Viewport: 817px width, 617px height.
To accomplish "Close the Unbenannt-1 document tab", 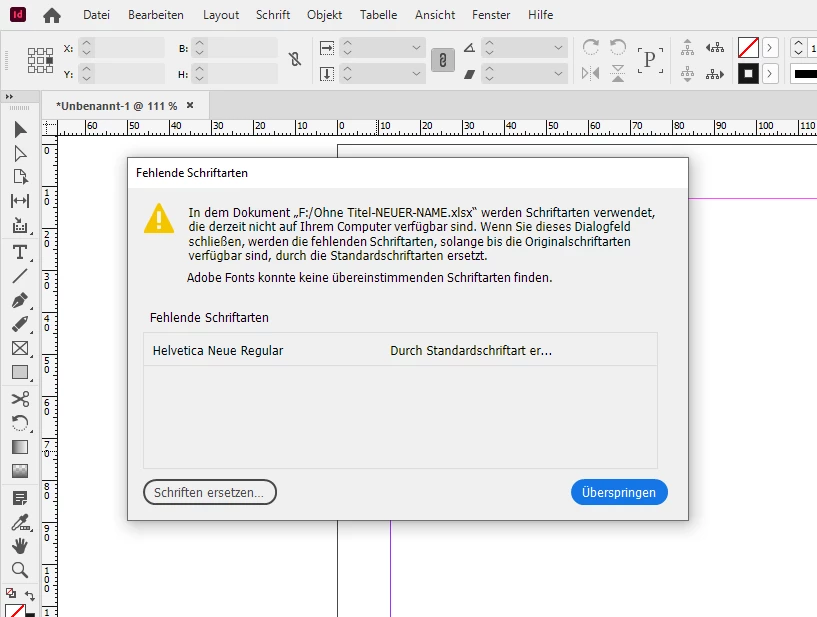I will [x=190, y=105].
